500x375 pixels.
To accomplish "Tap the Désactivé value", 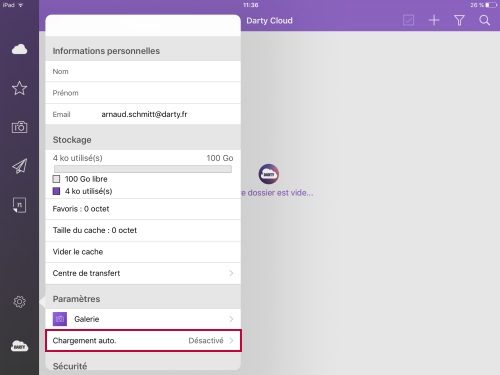I will [x=206, y=341].
